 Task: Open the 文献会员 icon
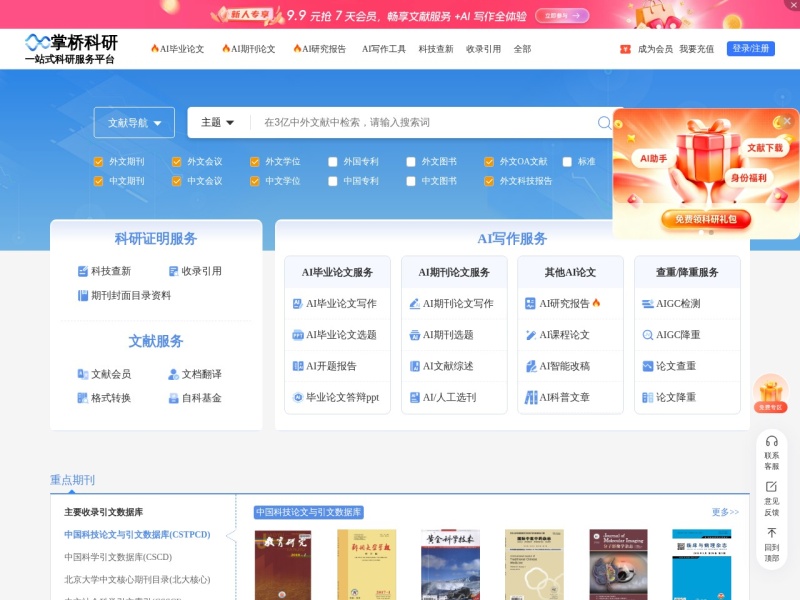pos(83,374)
